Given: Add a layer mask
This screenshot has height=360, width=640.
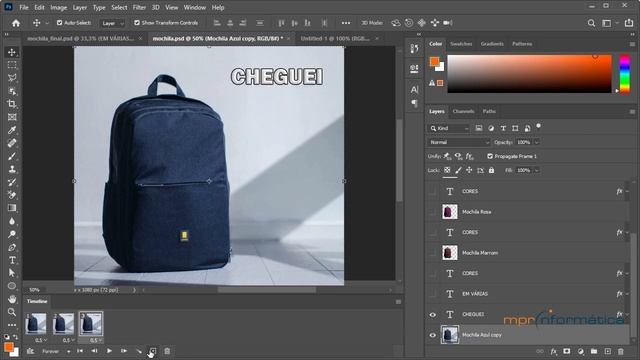Looking at the screenshot, I should tap(567, 351).
